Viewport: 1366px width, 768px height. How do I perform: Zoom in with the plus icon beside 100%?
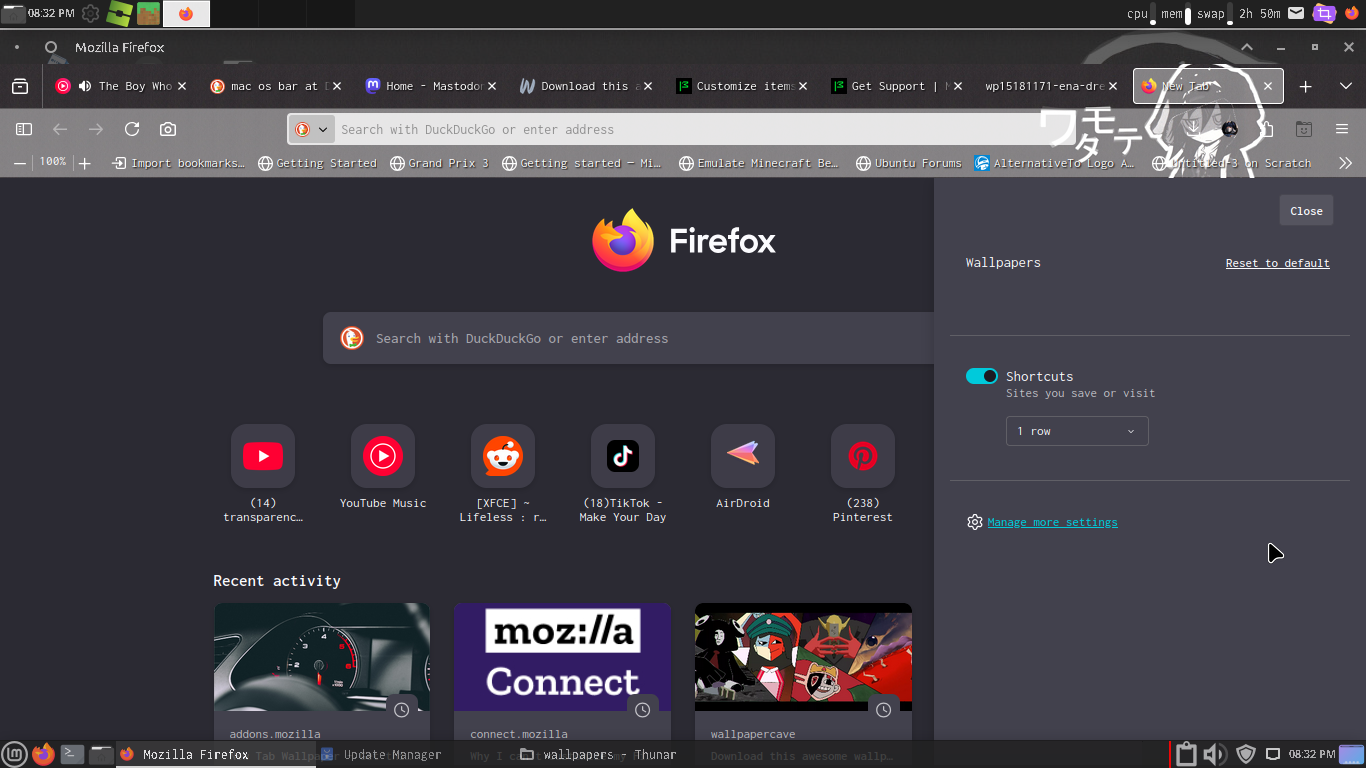click(x=85, y=163)
